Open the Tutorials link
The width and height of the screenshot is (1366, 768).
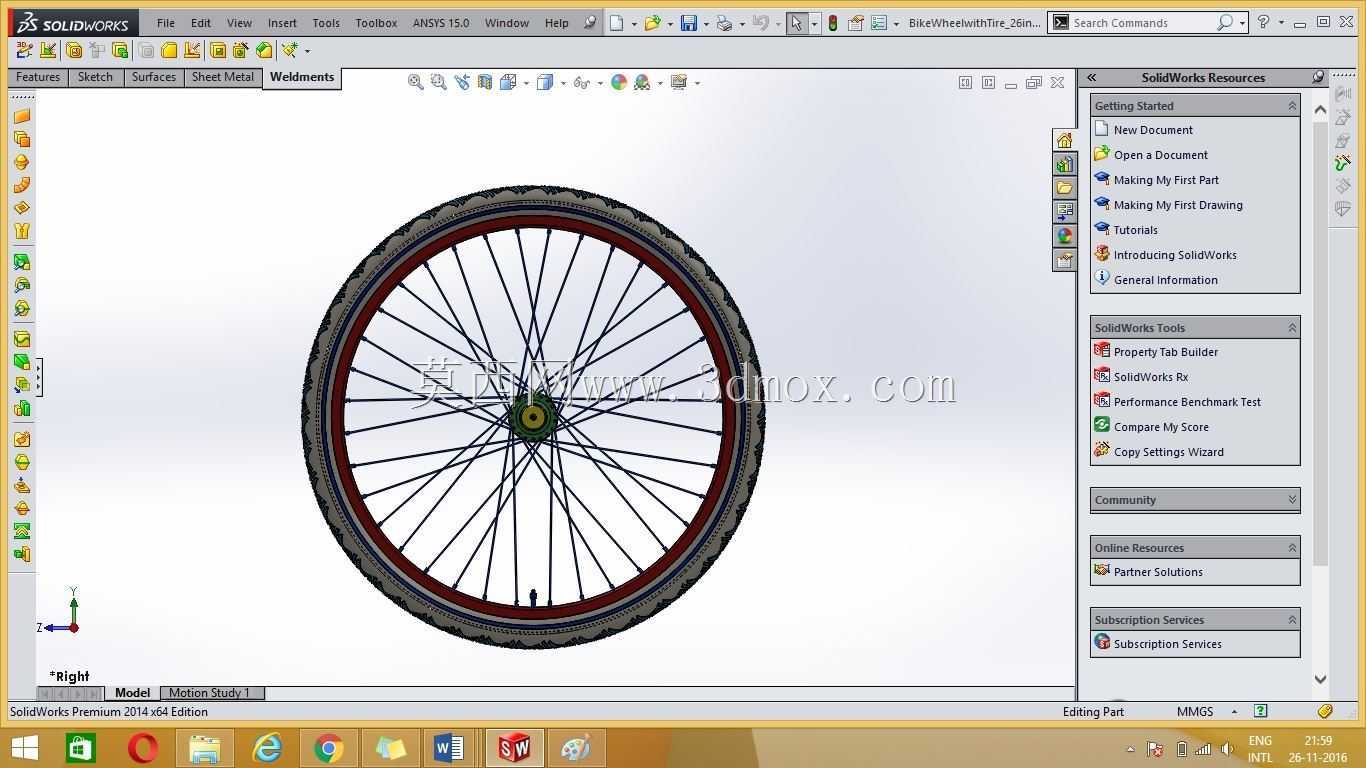pyautogui.click(x=1135, y=229)
